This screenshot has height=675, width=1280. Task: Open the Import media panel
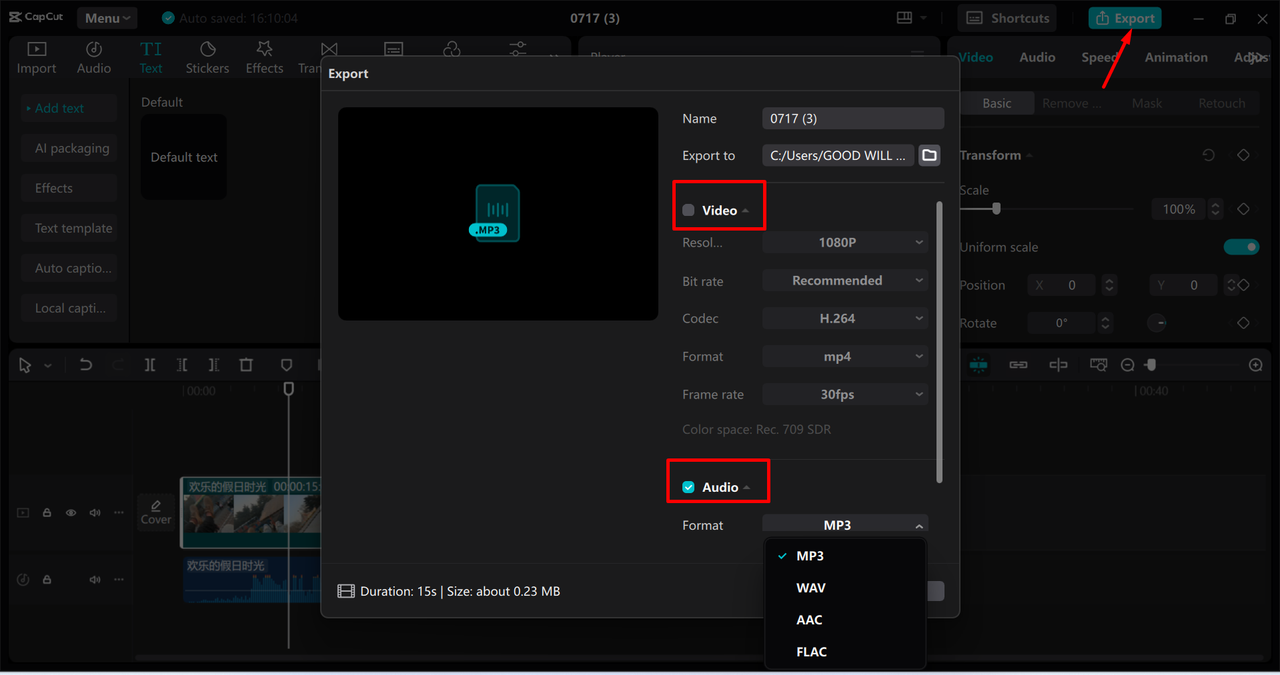pyautogui.click(x=36, y=58)
